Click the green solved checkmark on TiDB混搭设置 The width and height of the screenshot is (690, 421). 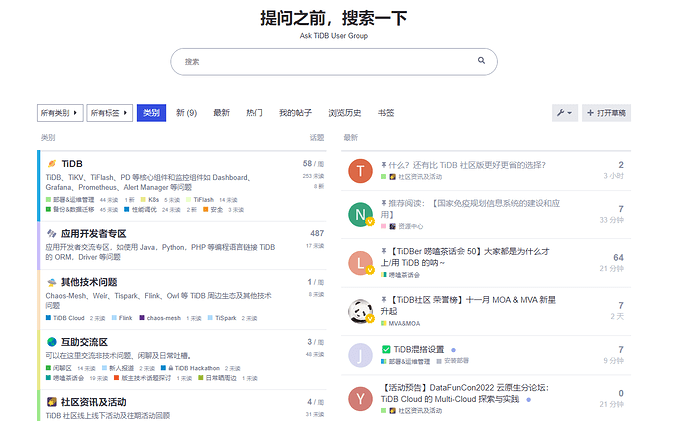coord(386,349)
